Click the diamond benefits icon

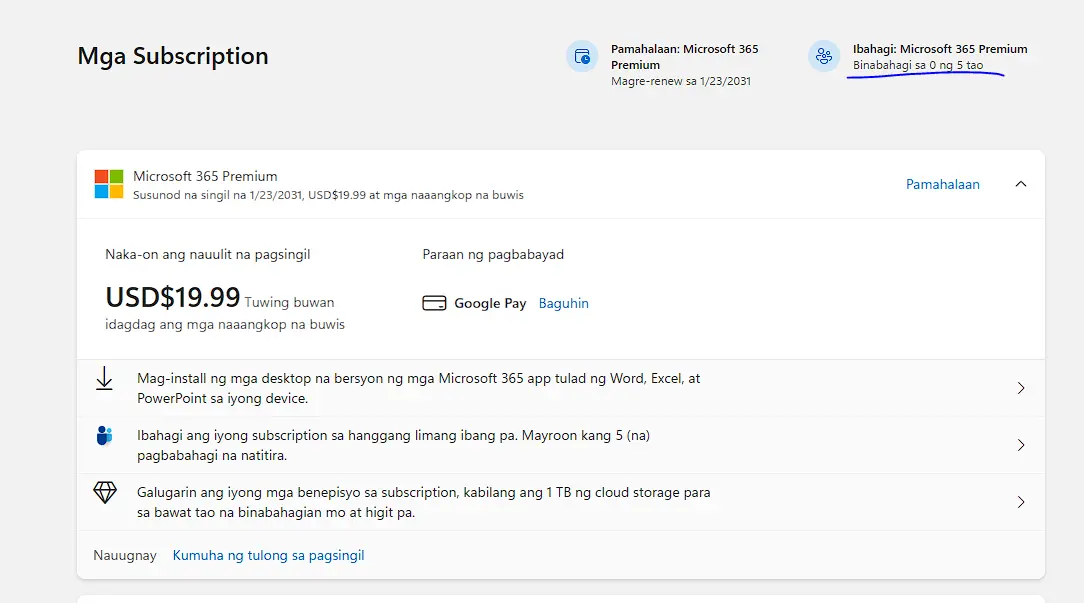click(x=105, y=492)
